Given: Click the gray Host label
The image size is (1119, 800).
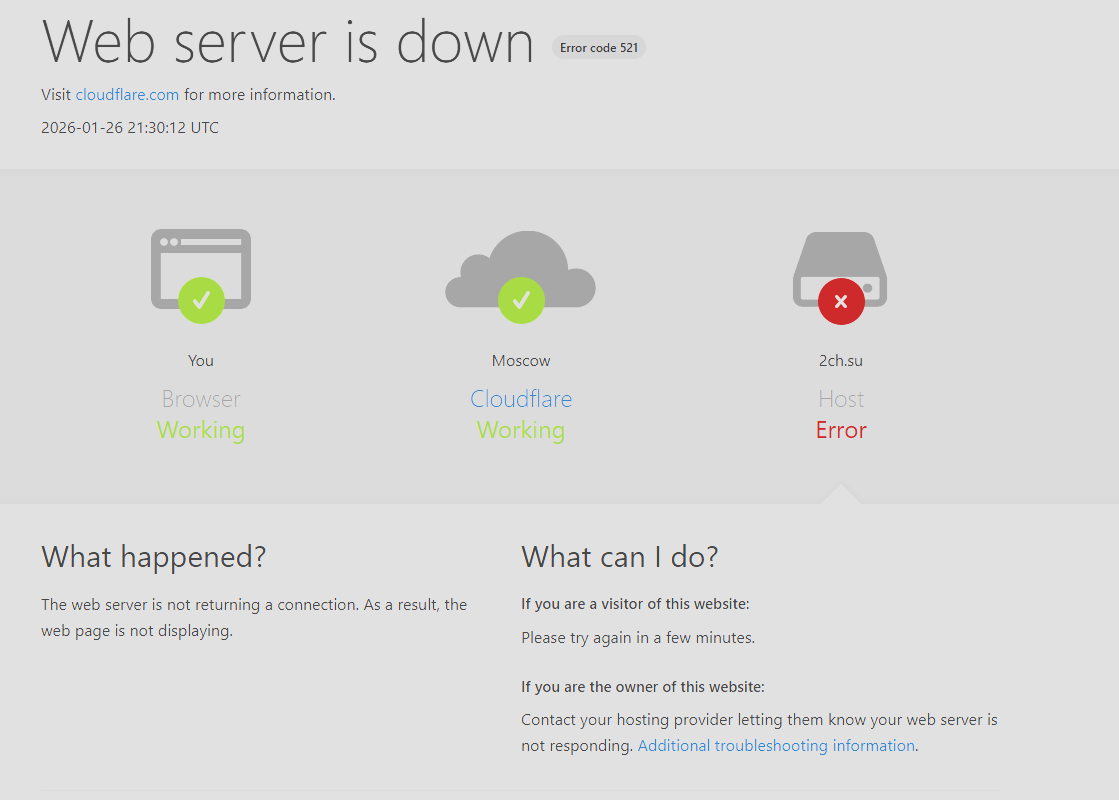Looking at the screenshot, I should 841,399.
